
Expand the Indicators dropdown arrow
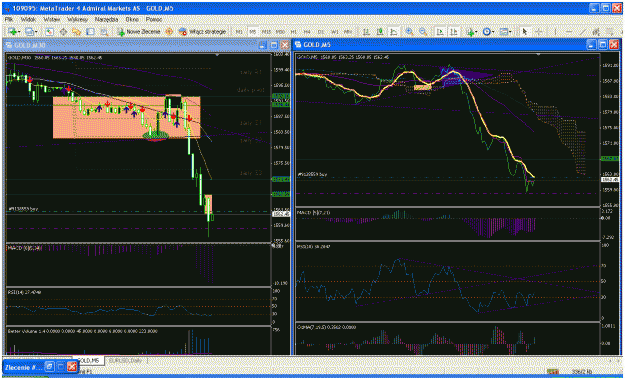click(x=477, y=32)
